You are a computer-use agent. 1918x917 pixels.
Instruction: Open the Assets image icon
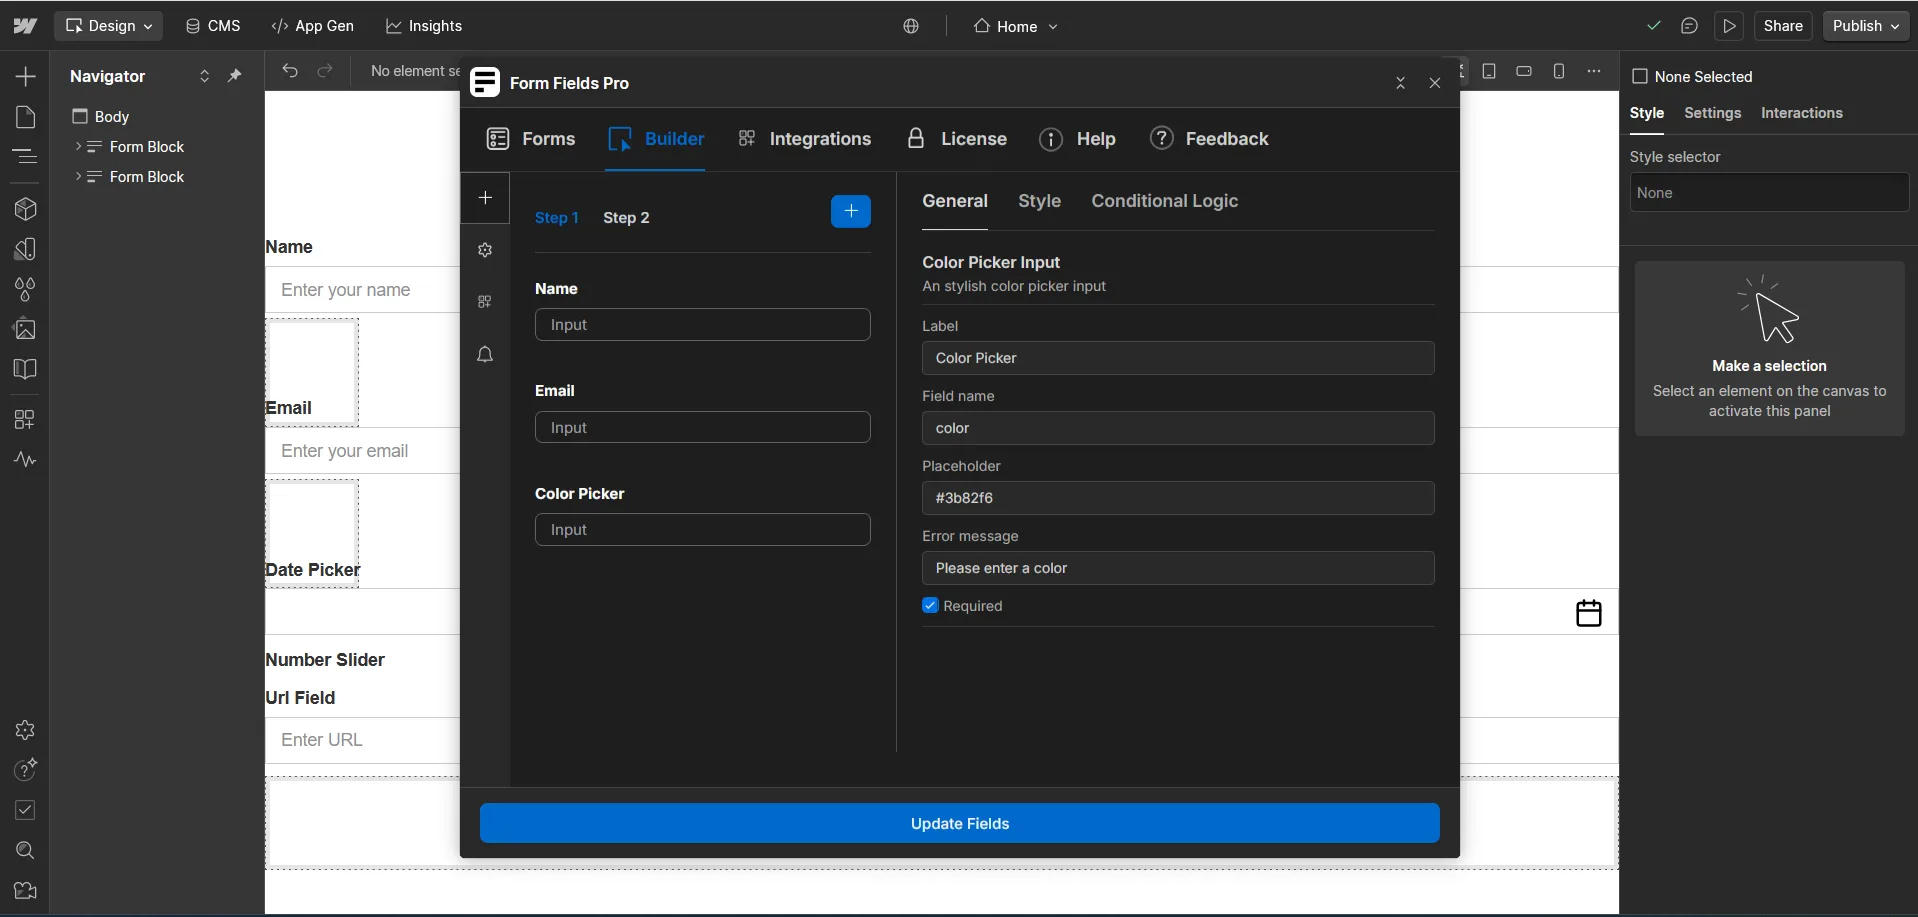coord(25,329)
